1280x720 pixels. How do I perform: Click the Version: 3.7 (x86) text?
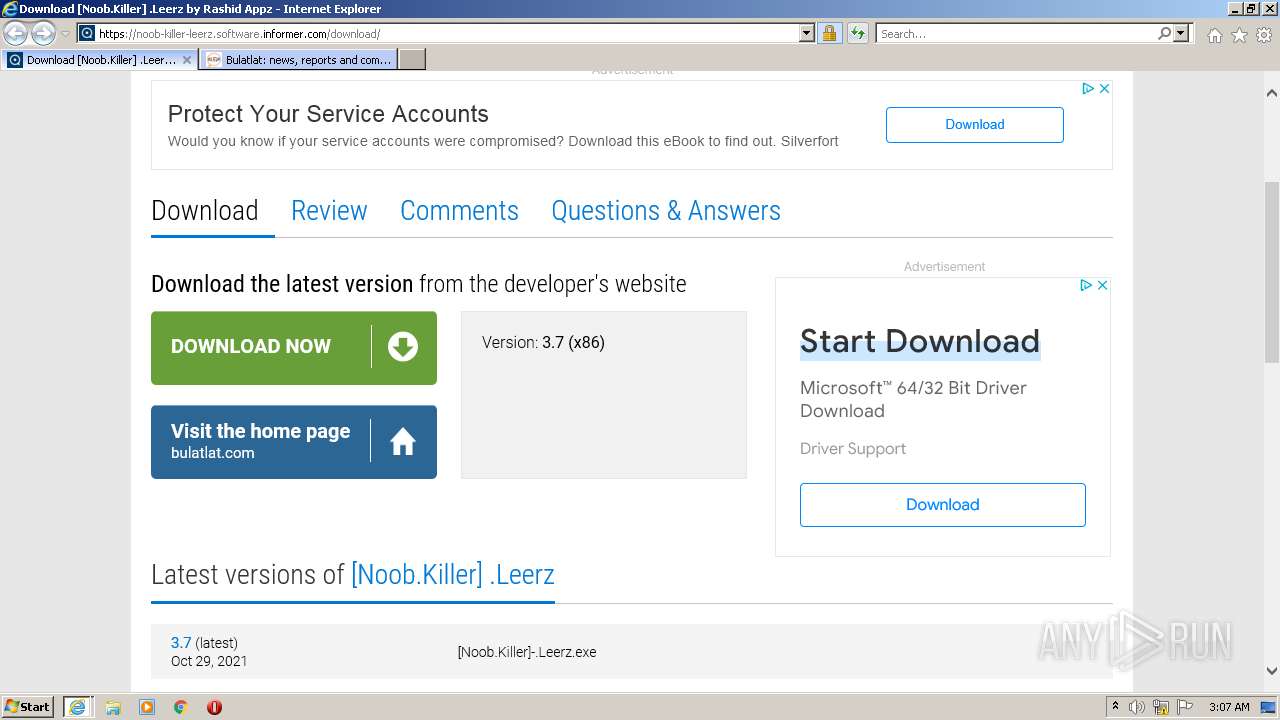pos(543,342)
